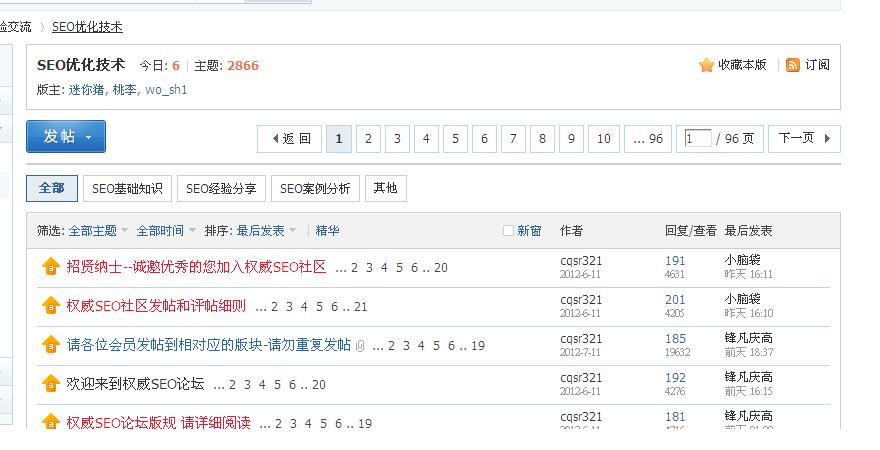The image size is (880, 450).
Task: Go to page 6
Action: pos(484,139)
